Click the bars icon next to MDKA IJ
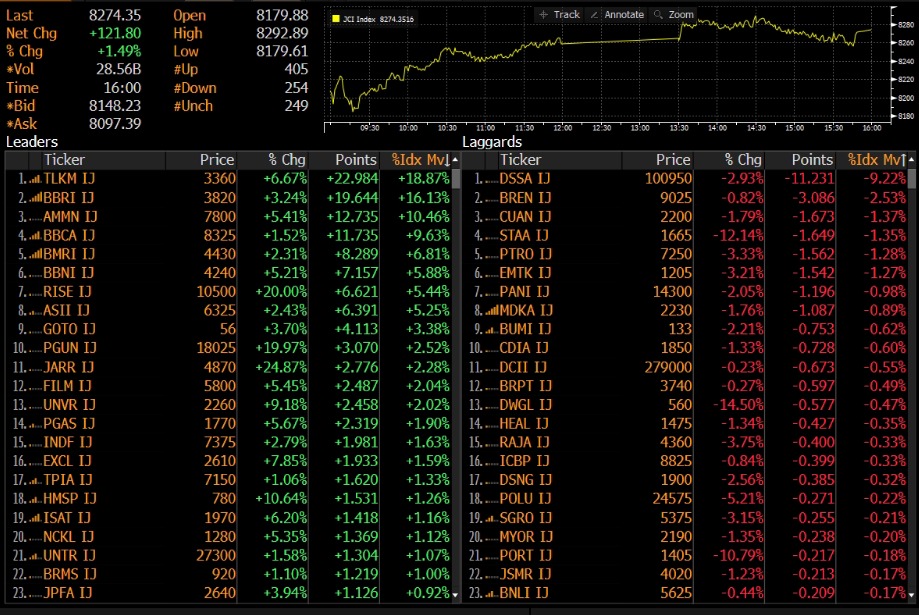 (490, 311)
